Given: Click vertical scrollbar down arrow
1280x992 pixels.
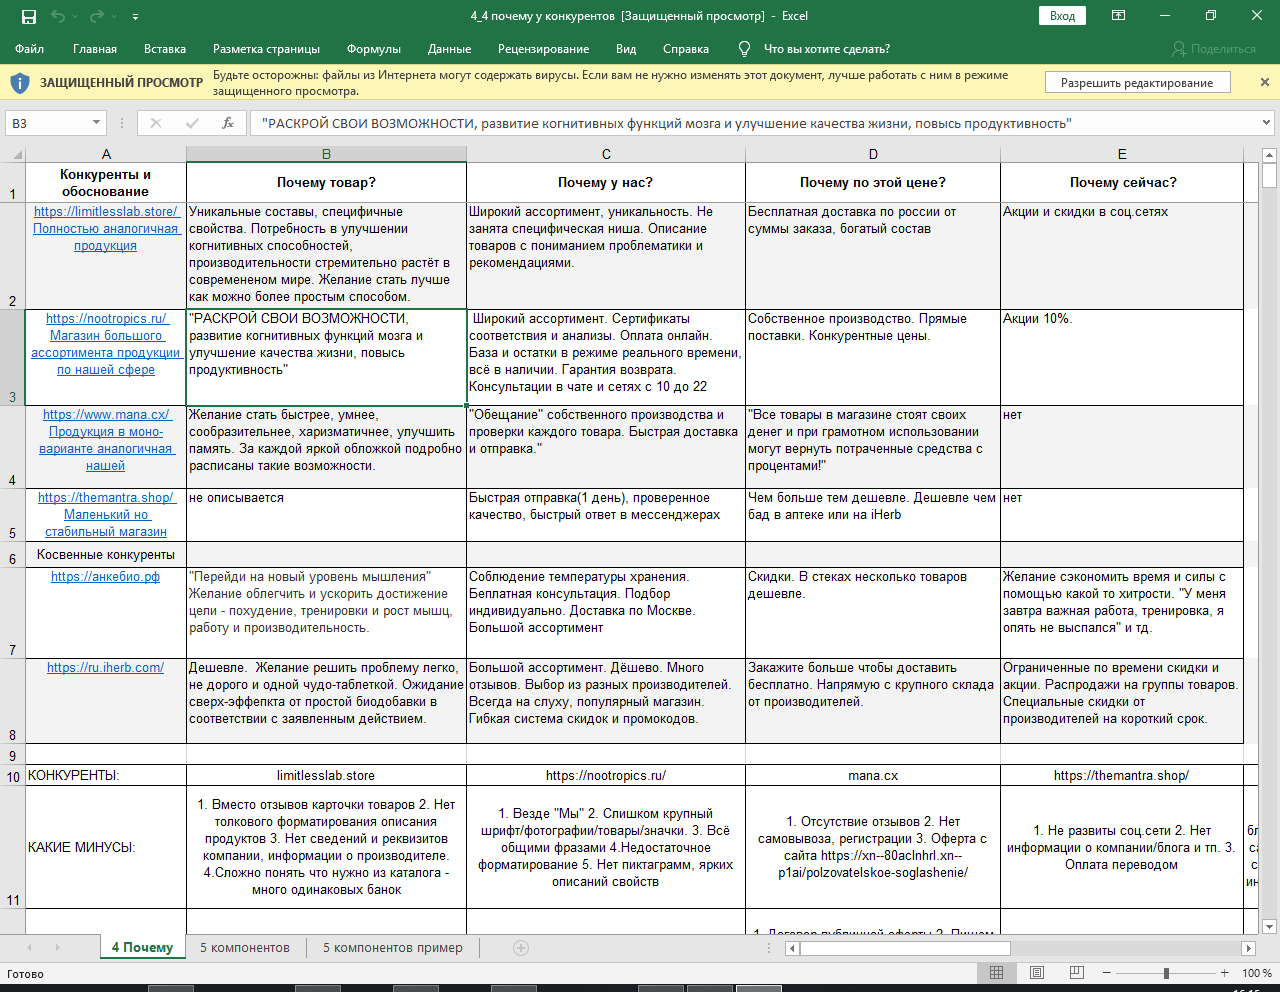Looking at the screenshot, I should 1270,927.
